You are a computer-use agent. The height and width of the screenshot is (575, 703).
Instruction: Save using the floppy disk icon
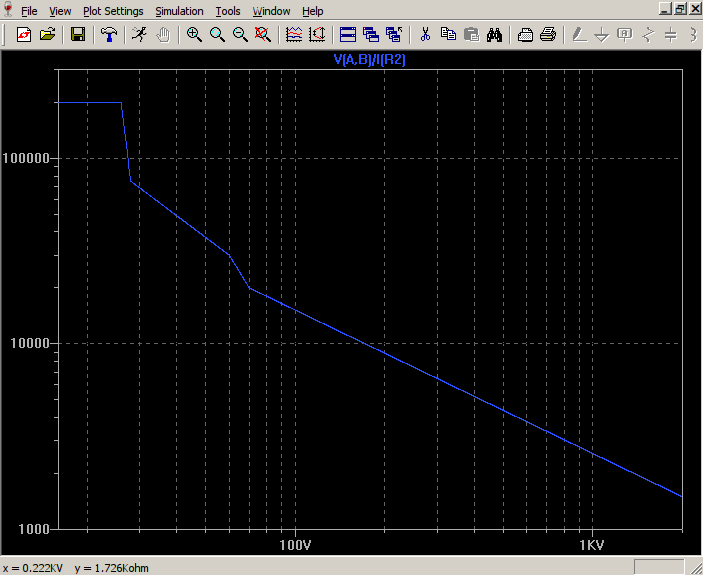point(78,35)
